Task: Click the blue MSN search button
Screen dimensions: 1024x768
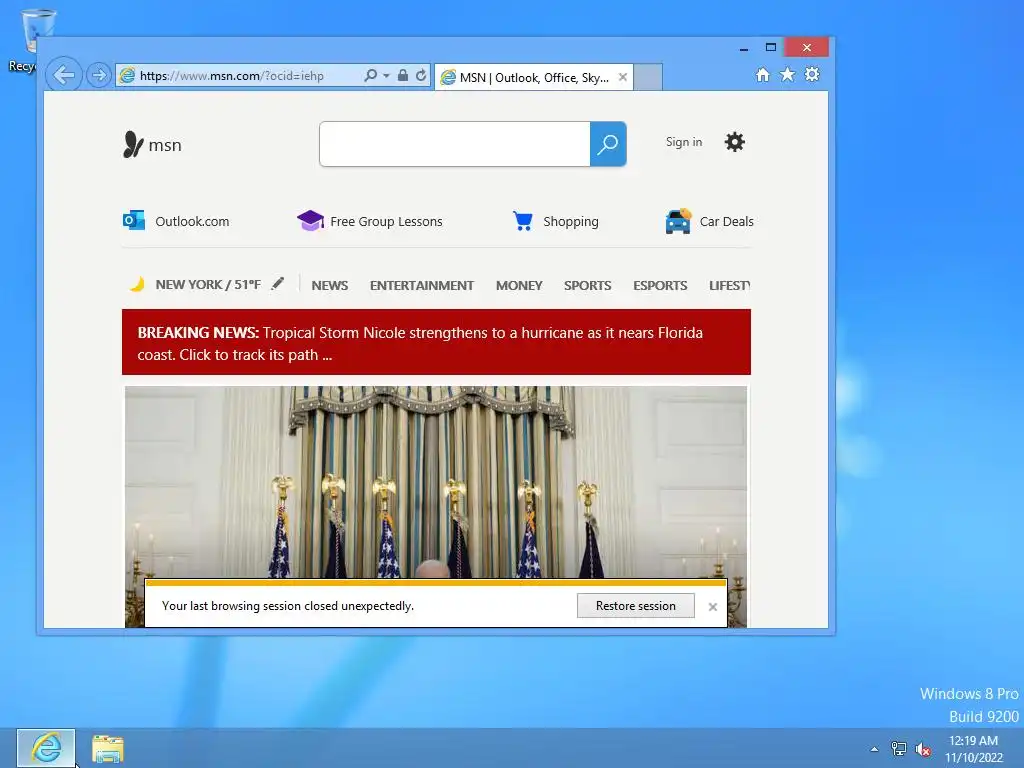Action: click(x=608, y=144)
